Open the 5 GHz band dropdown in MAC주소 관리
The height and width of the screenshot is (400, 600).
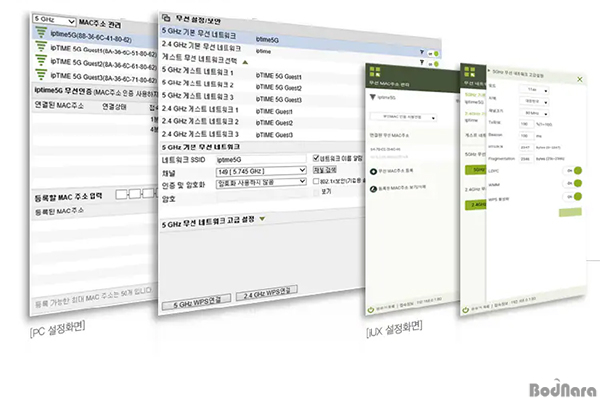coord(54,20)
